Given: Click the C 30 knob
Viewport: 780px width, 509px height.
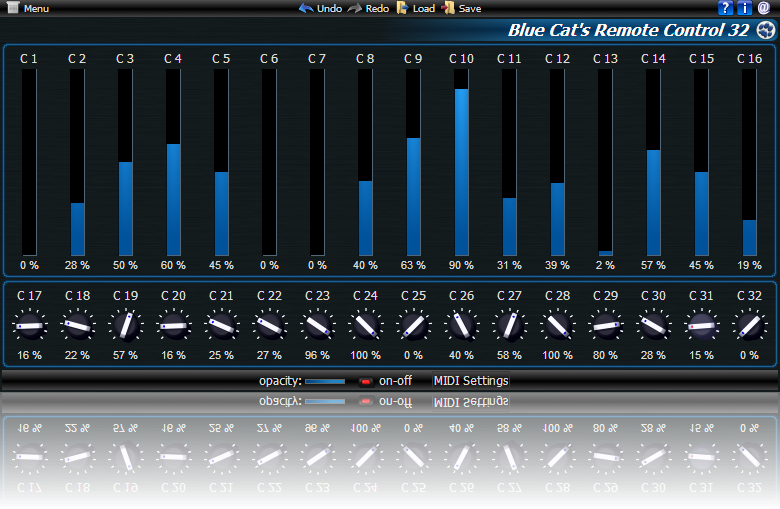Looking at the screenshot, I should (x=654, y=325).
